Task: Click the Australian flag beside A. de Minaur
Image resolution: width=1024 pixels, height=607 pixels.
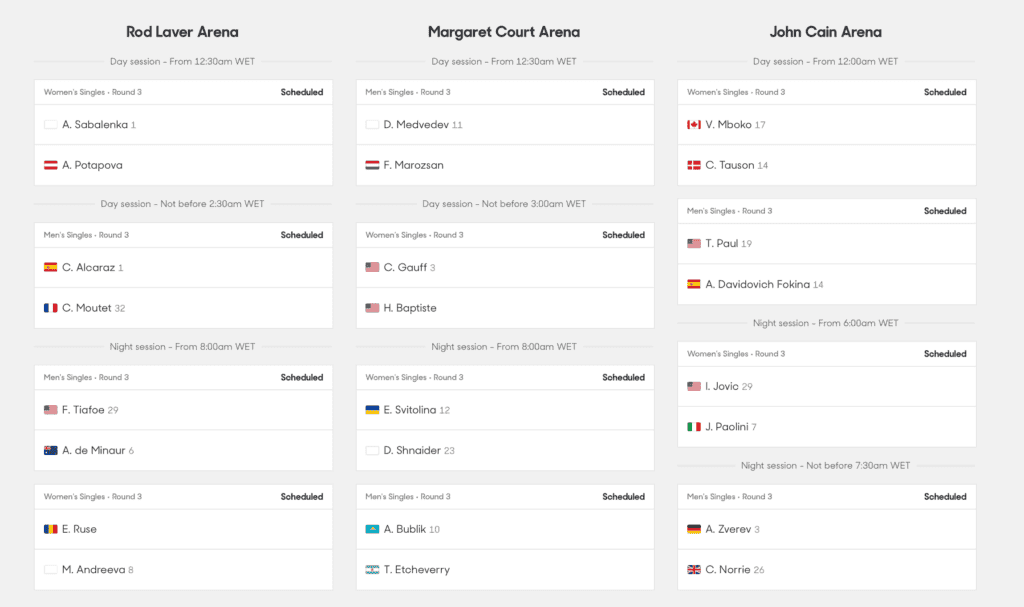Action: [x=51, y=451]
